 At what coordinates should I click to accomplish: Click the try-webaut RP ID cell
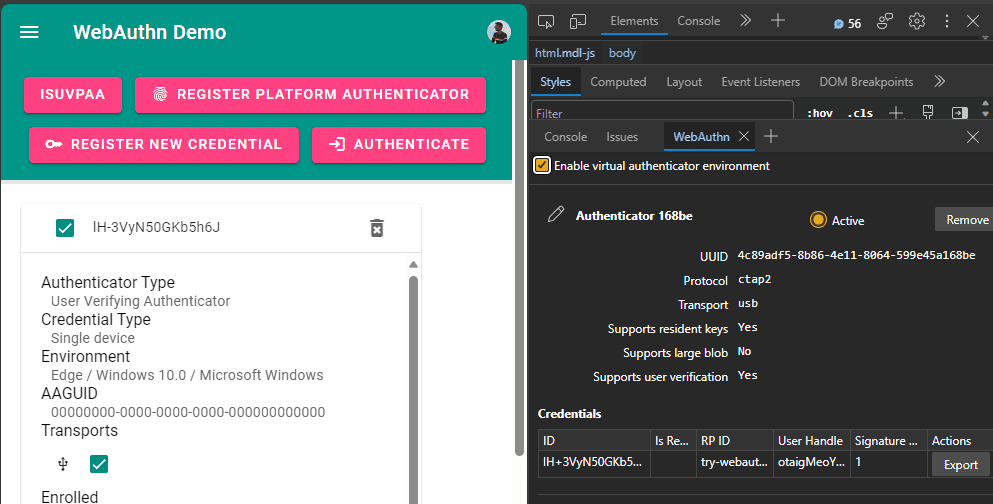tap(734, 463)
